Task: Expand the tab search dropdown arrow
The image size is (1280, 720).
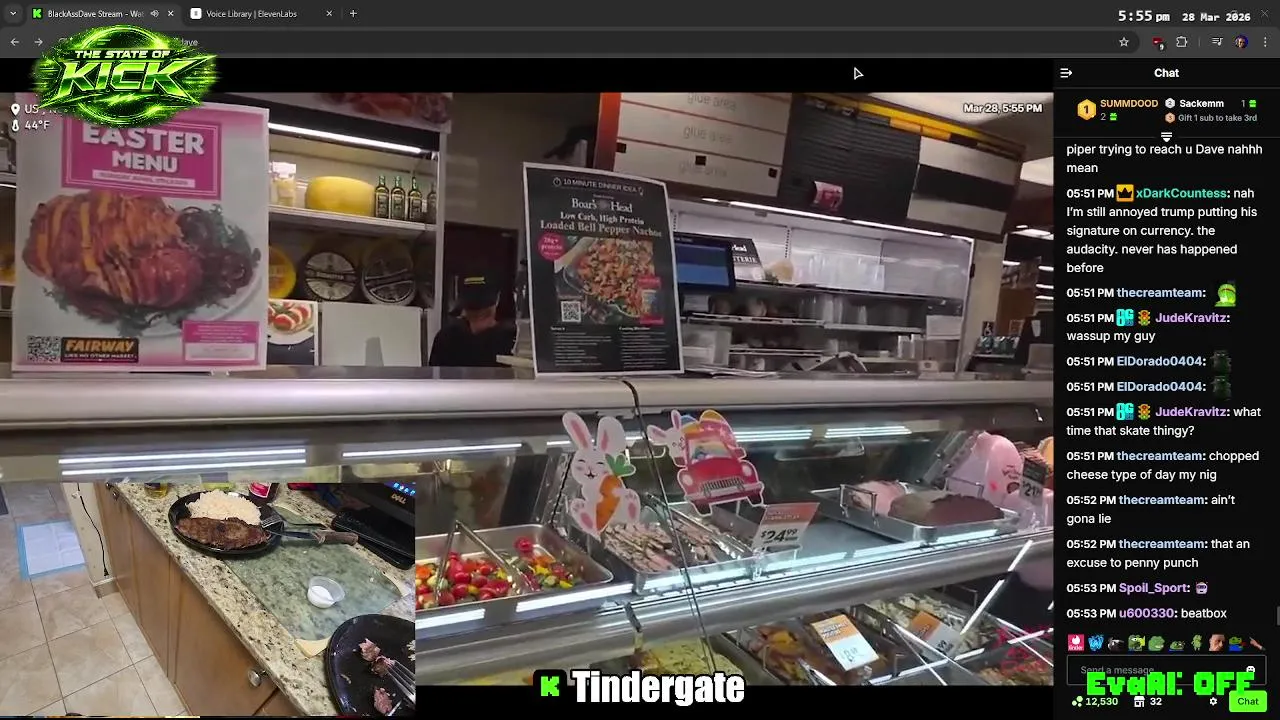Action: [13, 14]
